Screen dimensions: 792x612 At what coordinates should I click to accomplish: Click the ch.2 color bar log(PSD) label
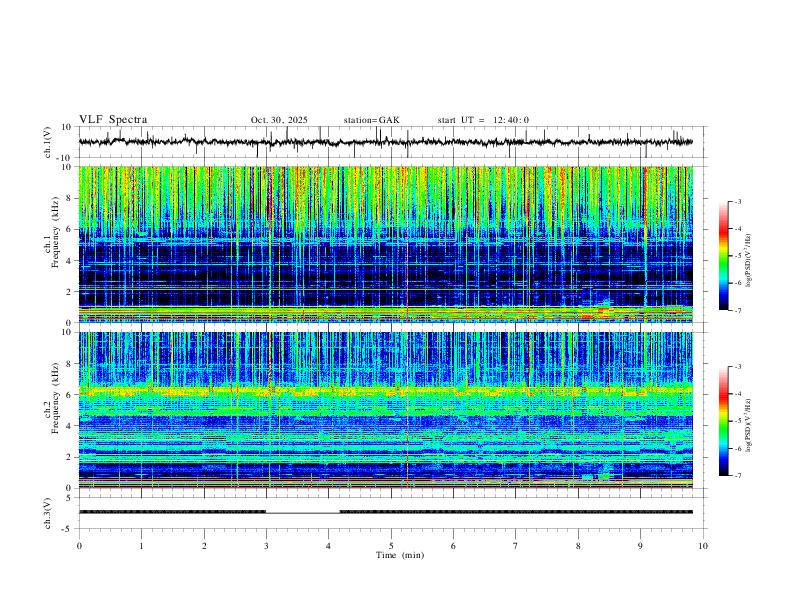point(749,425)
